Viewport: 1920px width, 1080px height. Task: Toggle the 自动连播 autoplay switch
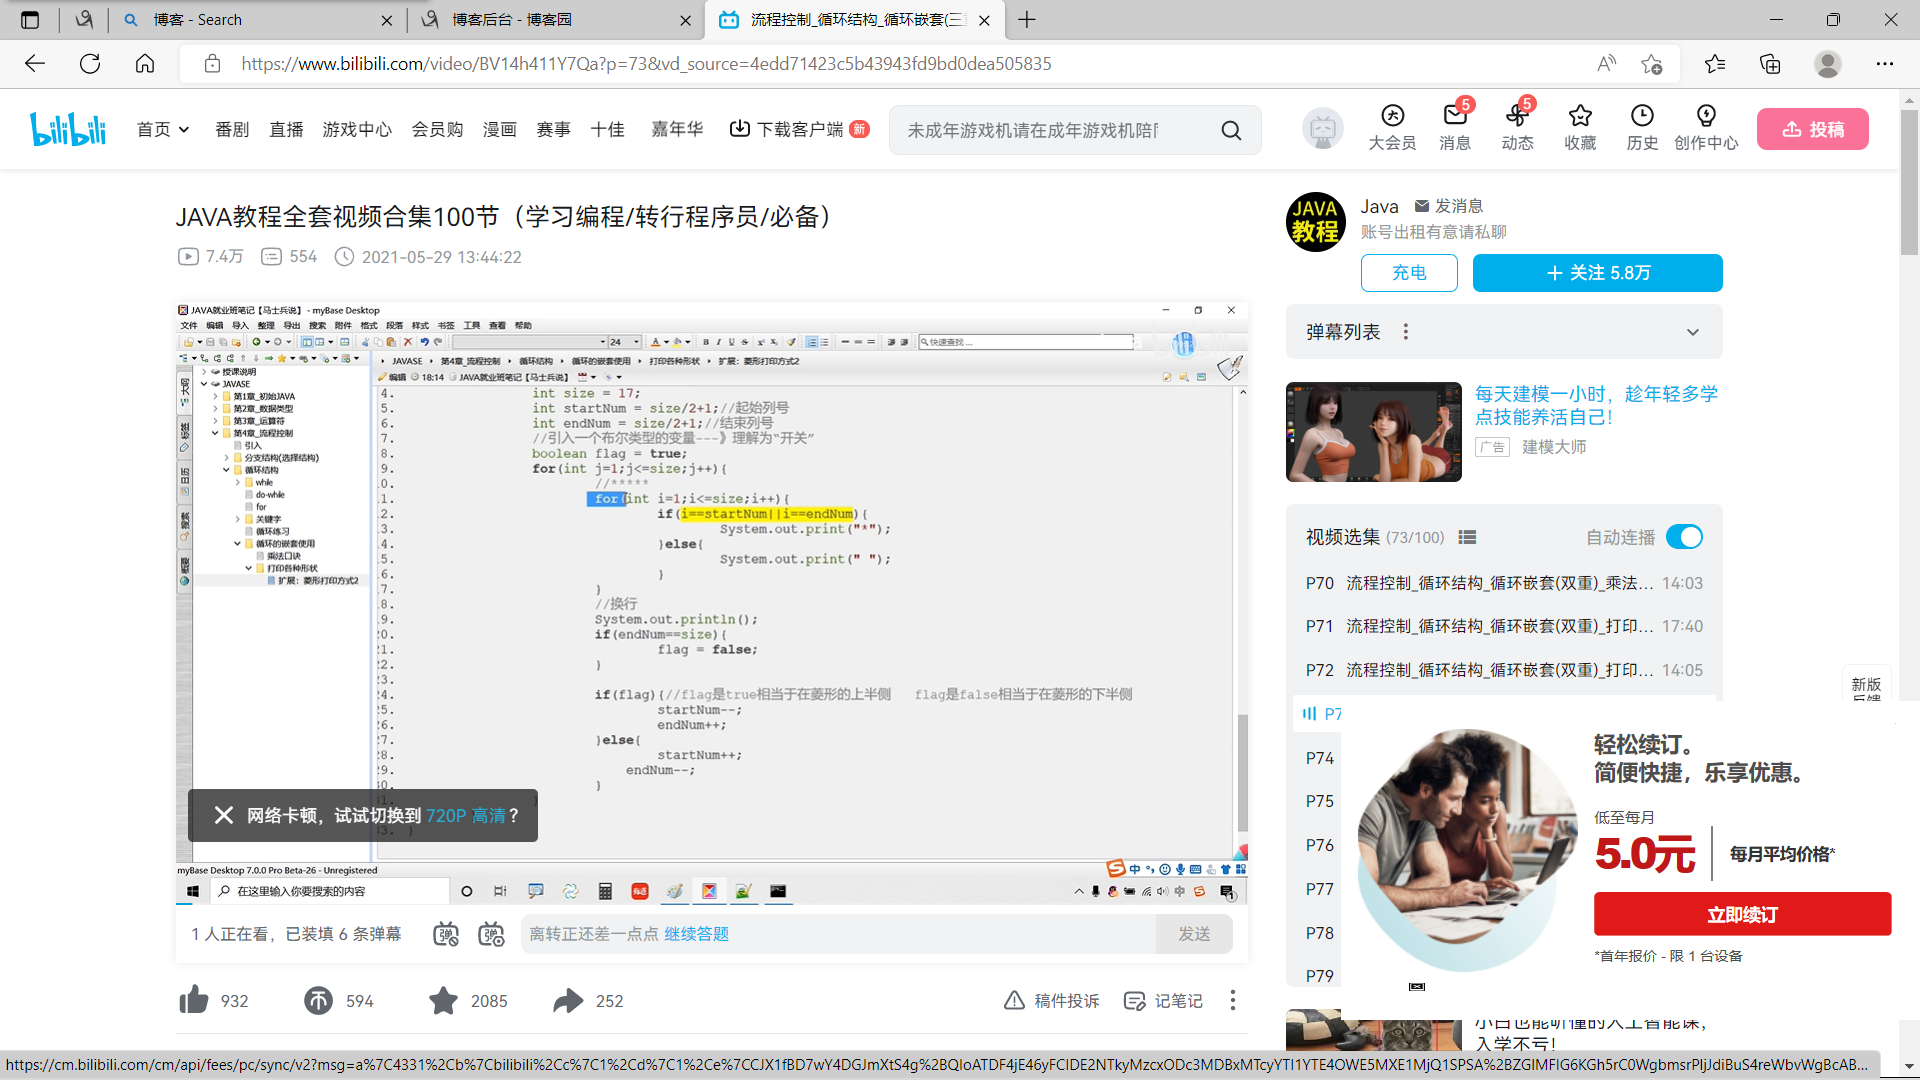pyautogui.click(x=1684, y=537)
